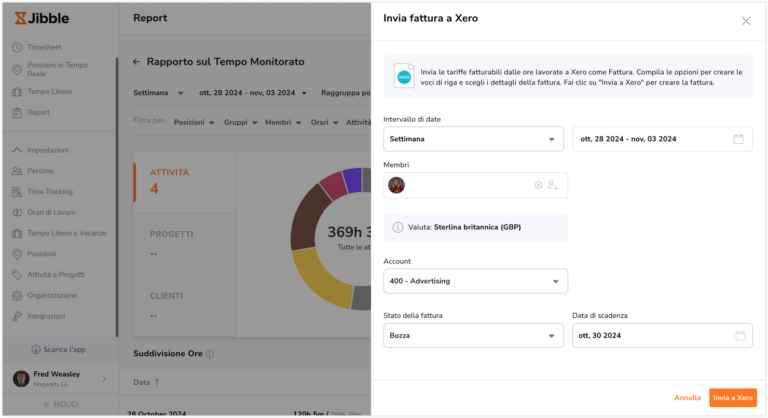Click the dark brown donut chart segment
The height and width of the screenshot is (418, 768).
308,218
